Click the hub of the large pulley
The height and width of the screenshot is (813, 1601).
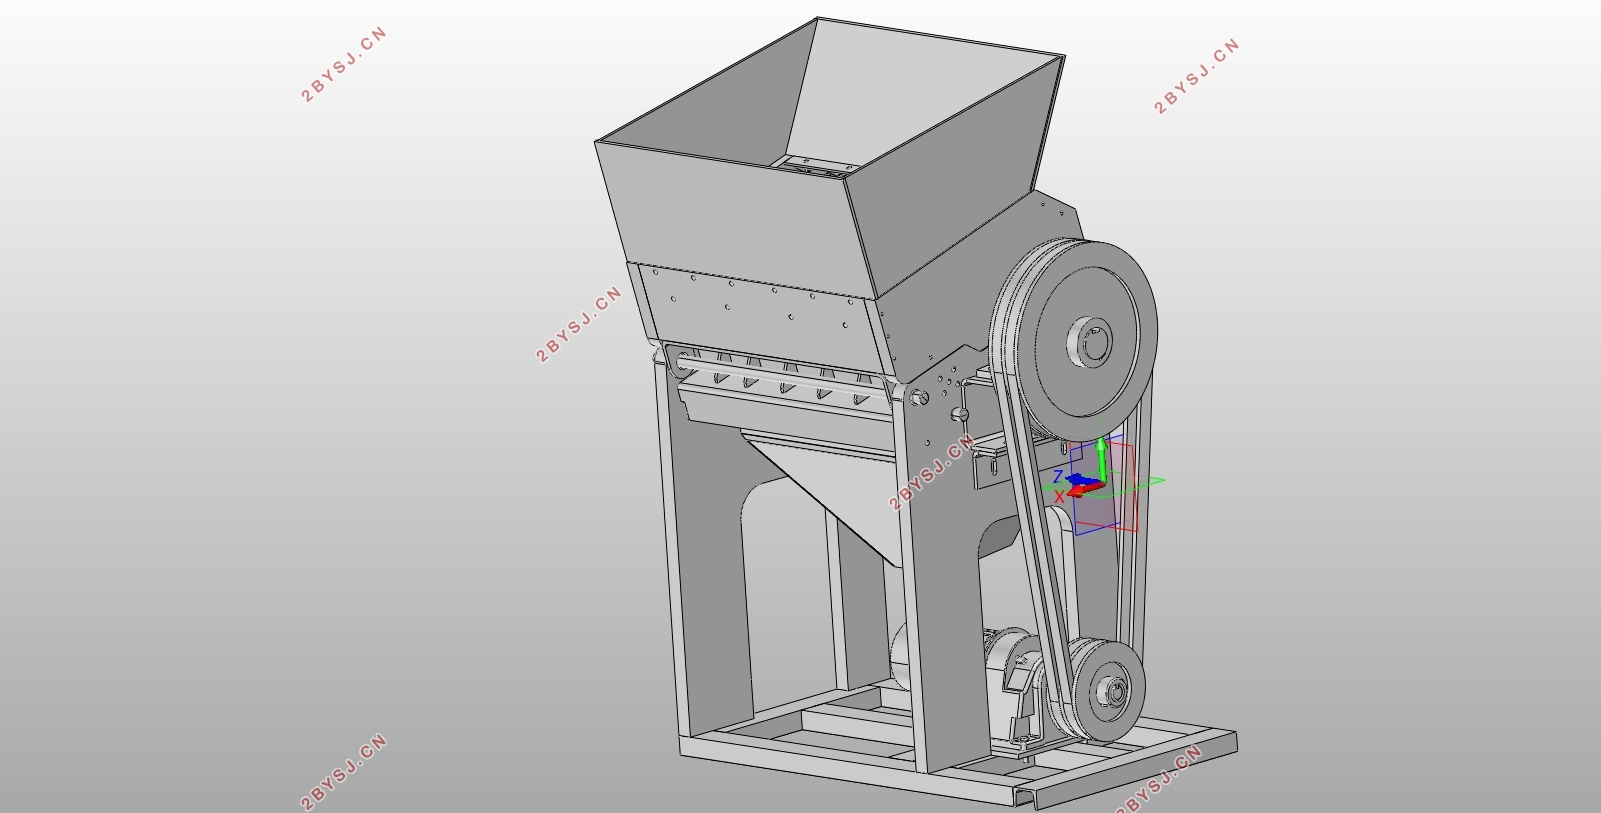click(1091, 342)
